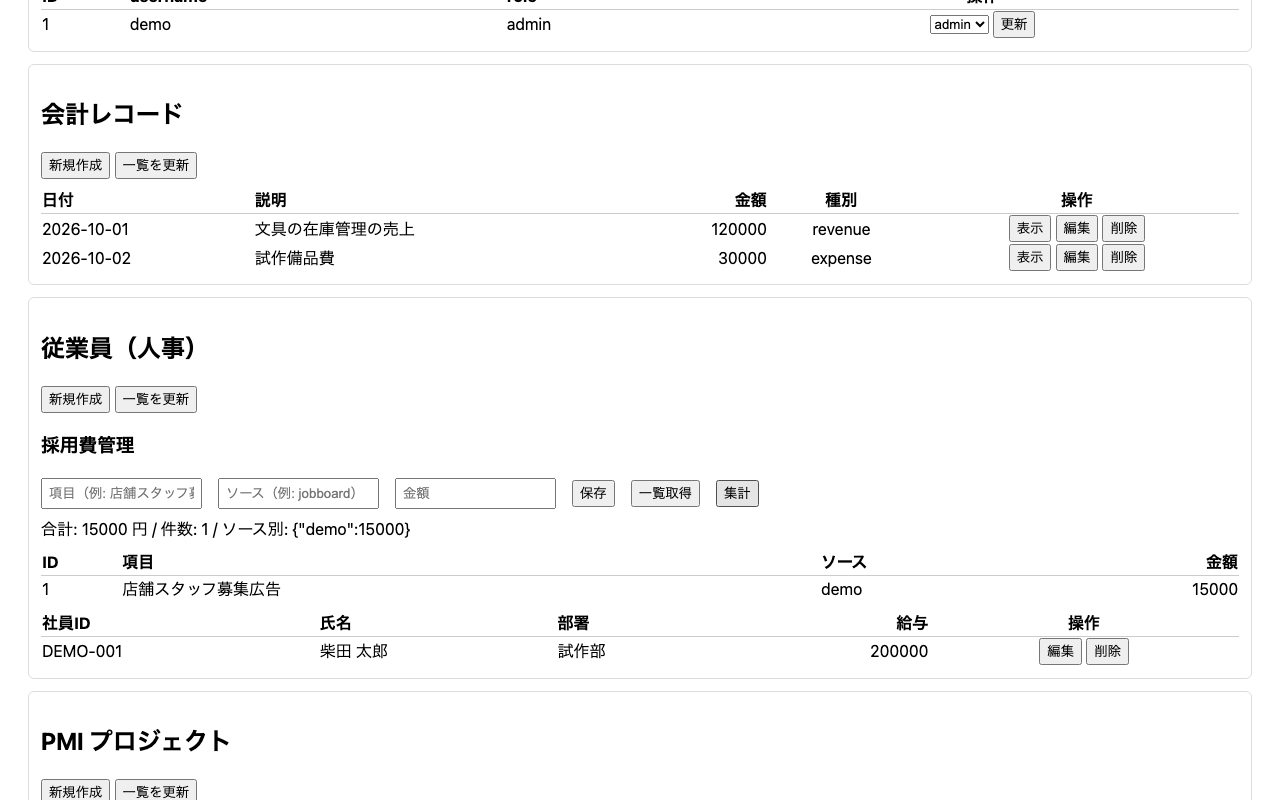Select the 文具の在庫管理の売上 description text
Viewport: 1280px width, 800px height.
335,229
